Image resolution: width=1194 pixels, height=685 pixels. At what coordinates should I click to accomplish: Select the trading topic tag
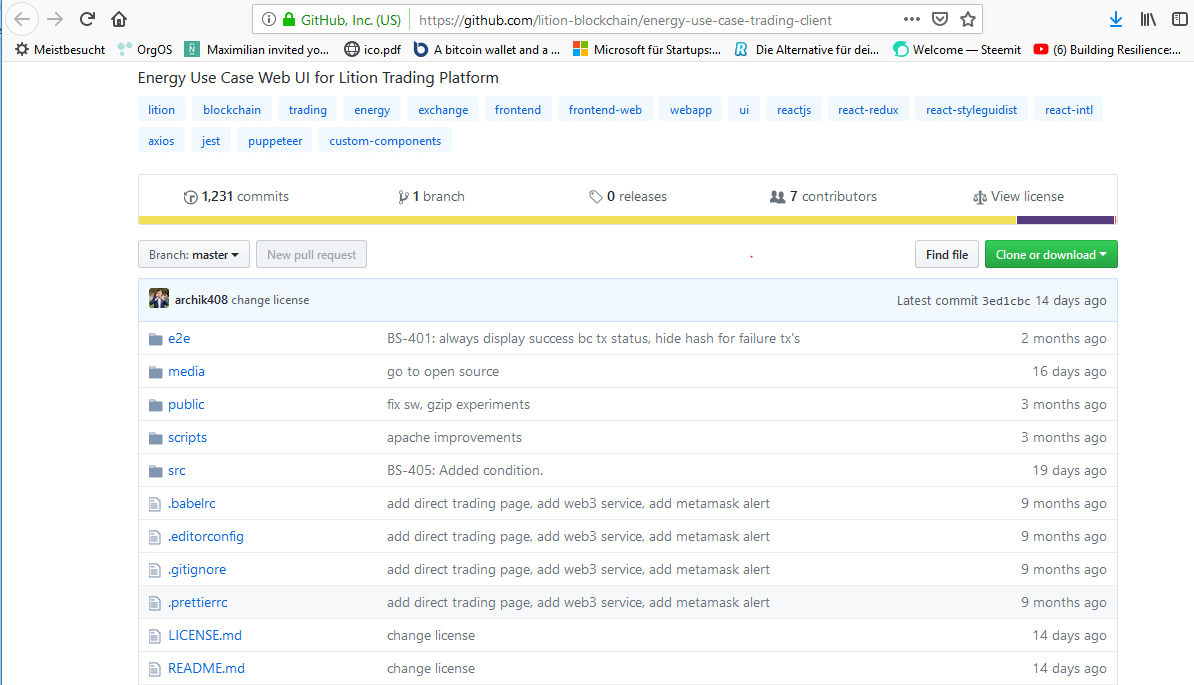[308, 110]
